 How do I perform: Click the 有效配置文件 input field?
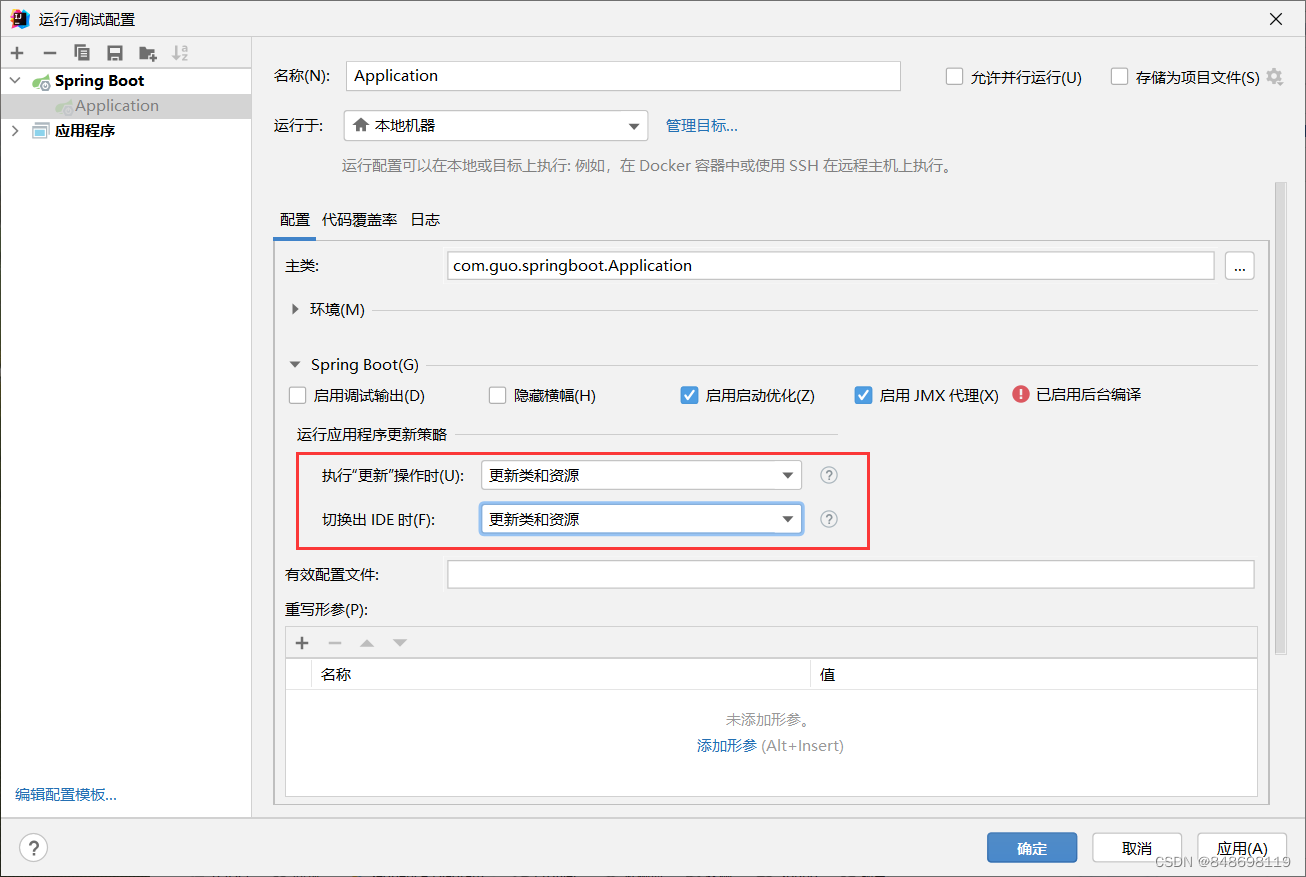[850, 575]
